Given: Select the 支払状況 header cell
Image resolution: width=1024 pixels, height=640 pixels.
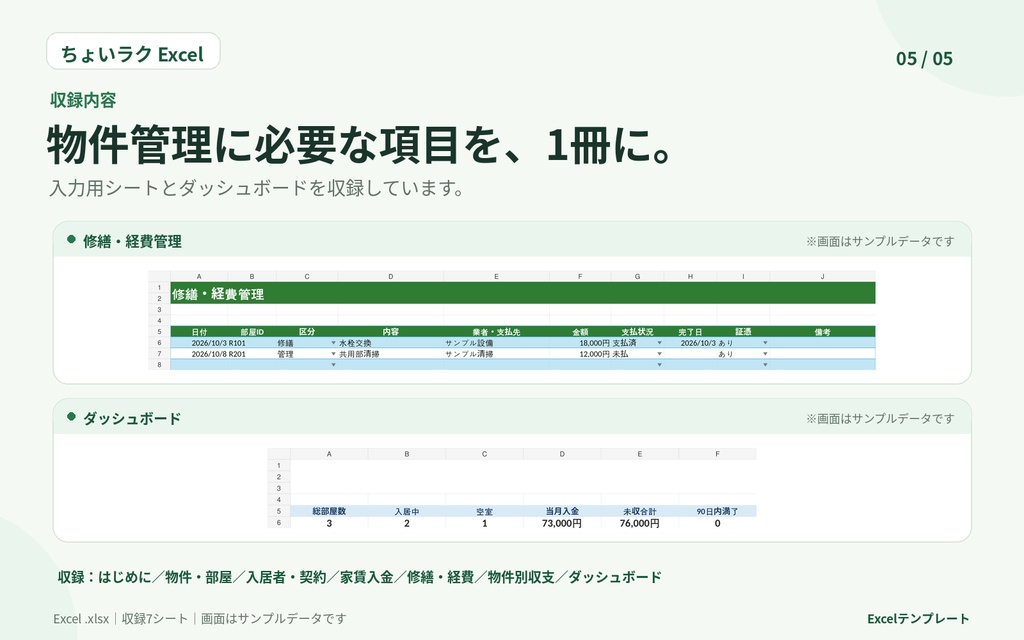Looking at the screenshot, I should [x=637, y=332].
